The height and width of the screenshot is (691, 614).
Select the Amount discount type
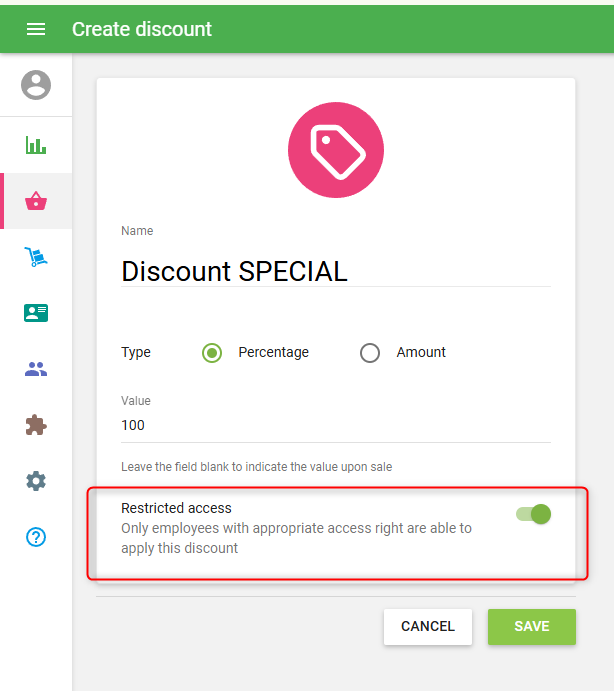[x=370, y=353]
